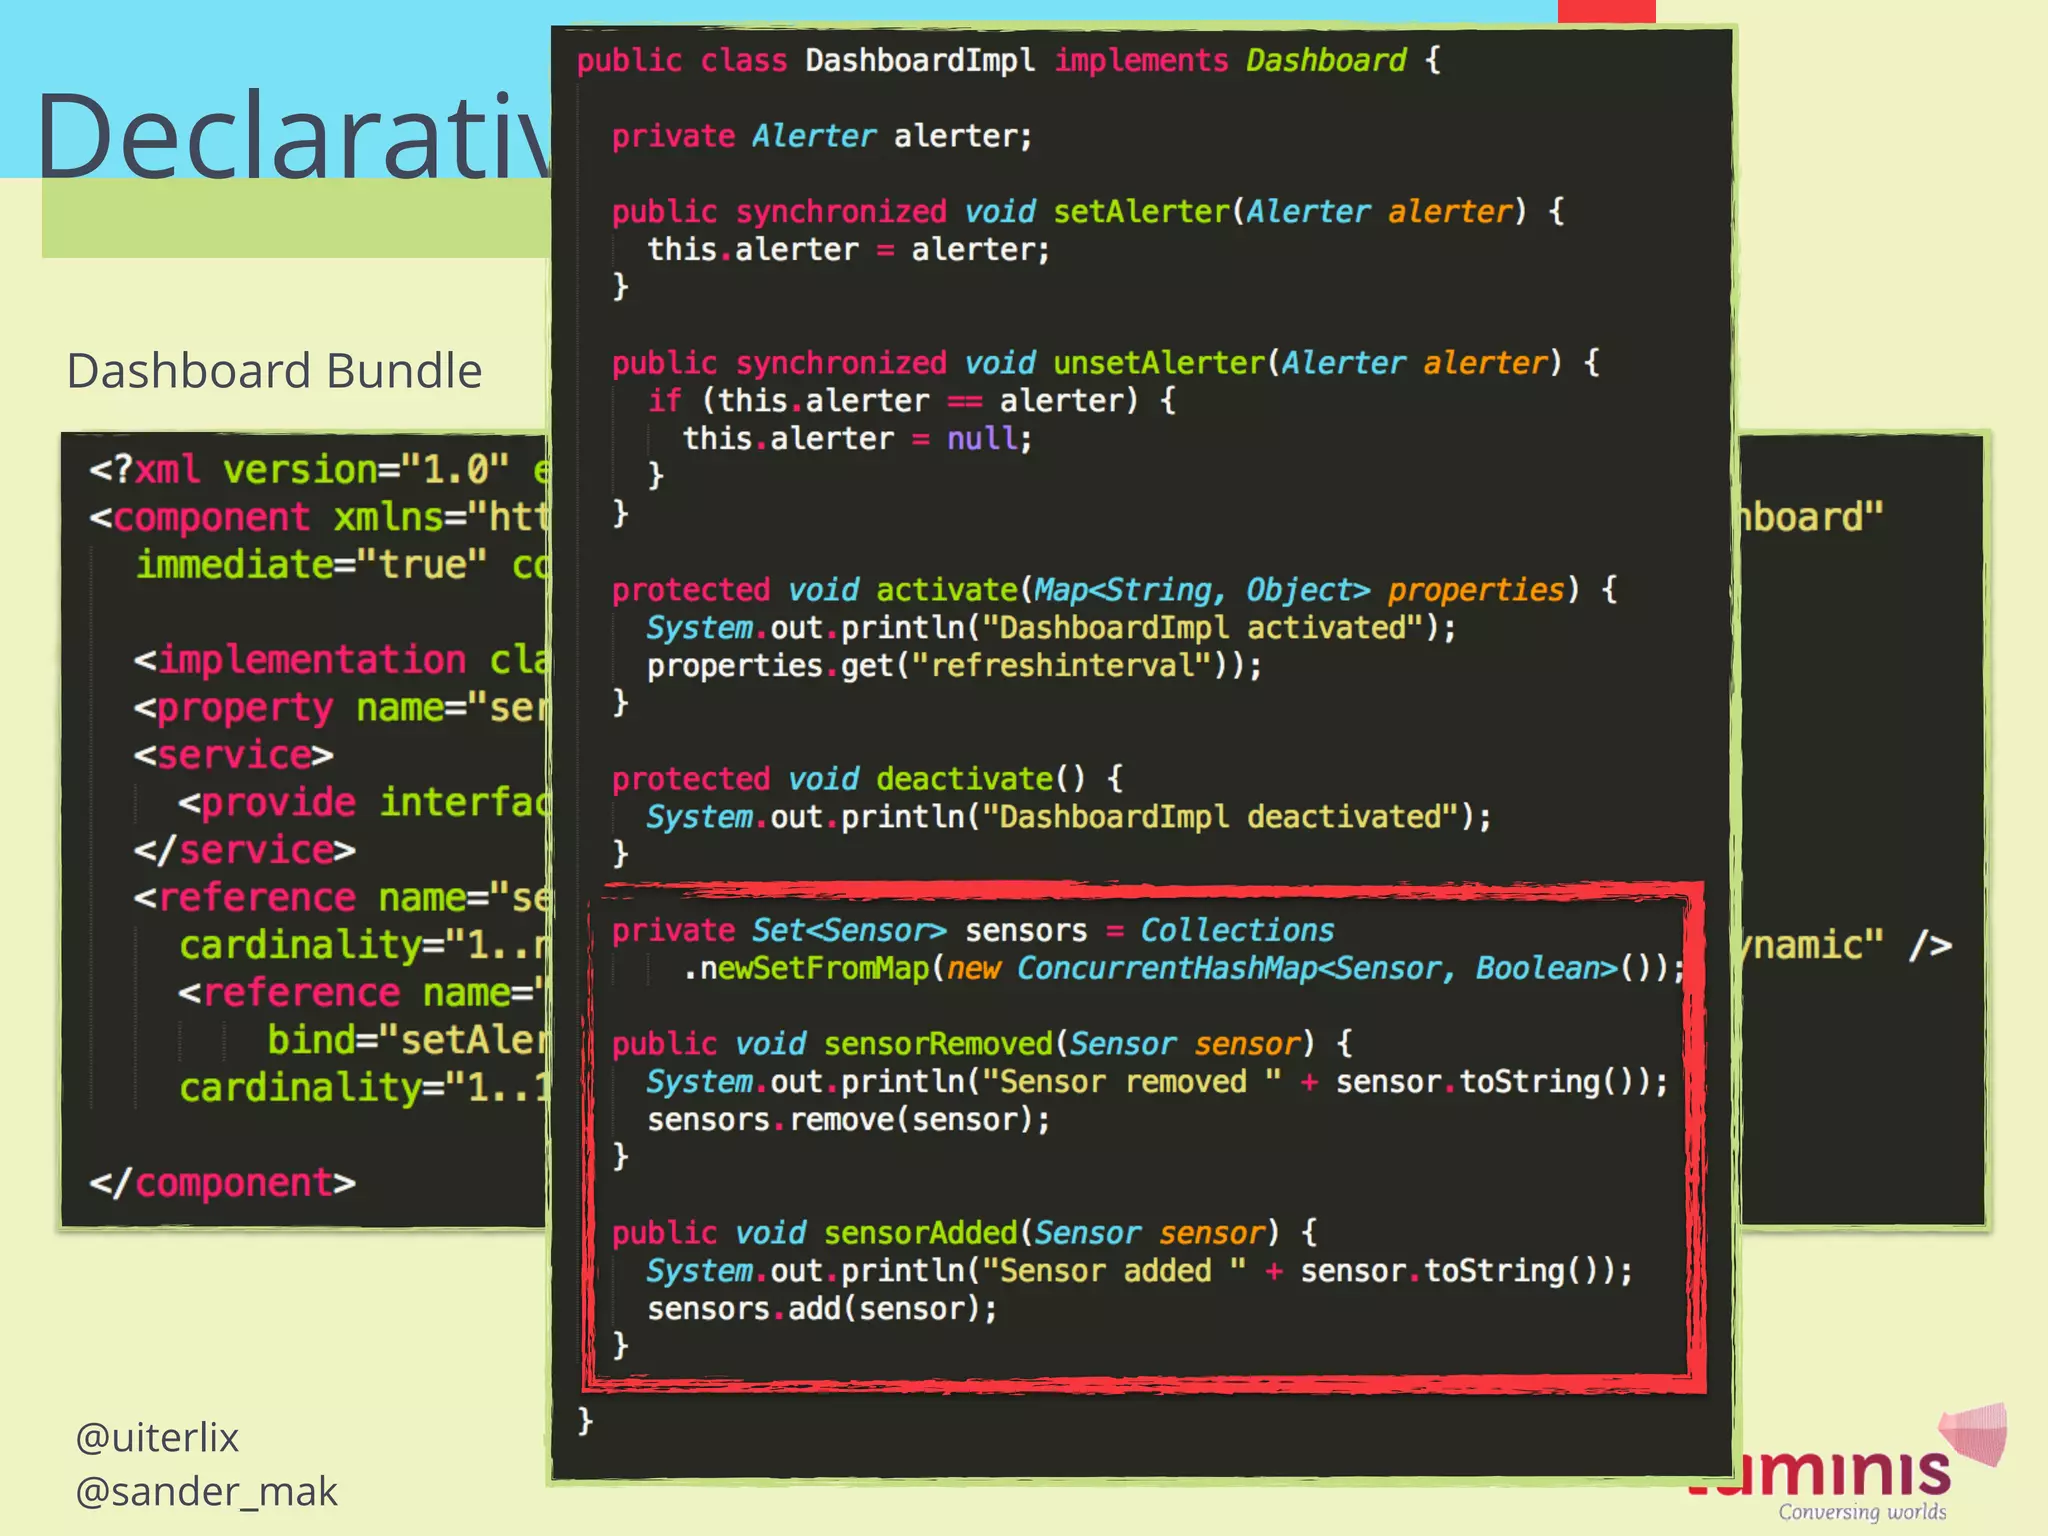Click the 'immediate="true"' attribute line
Screen dimensions: 2048x1536
pyautogui.click(x=343, y=566)
